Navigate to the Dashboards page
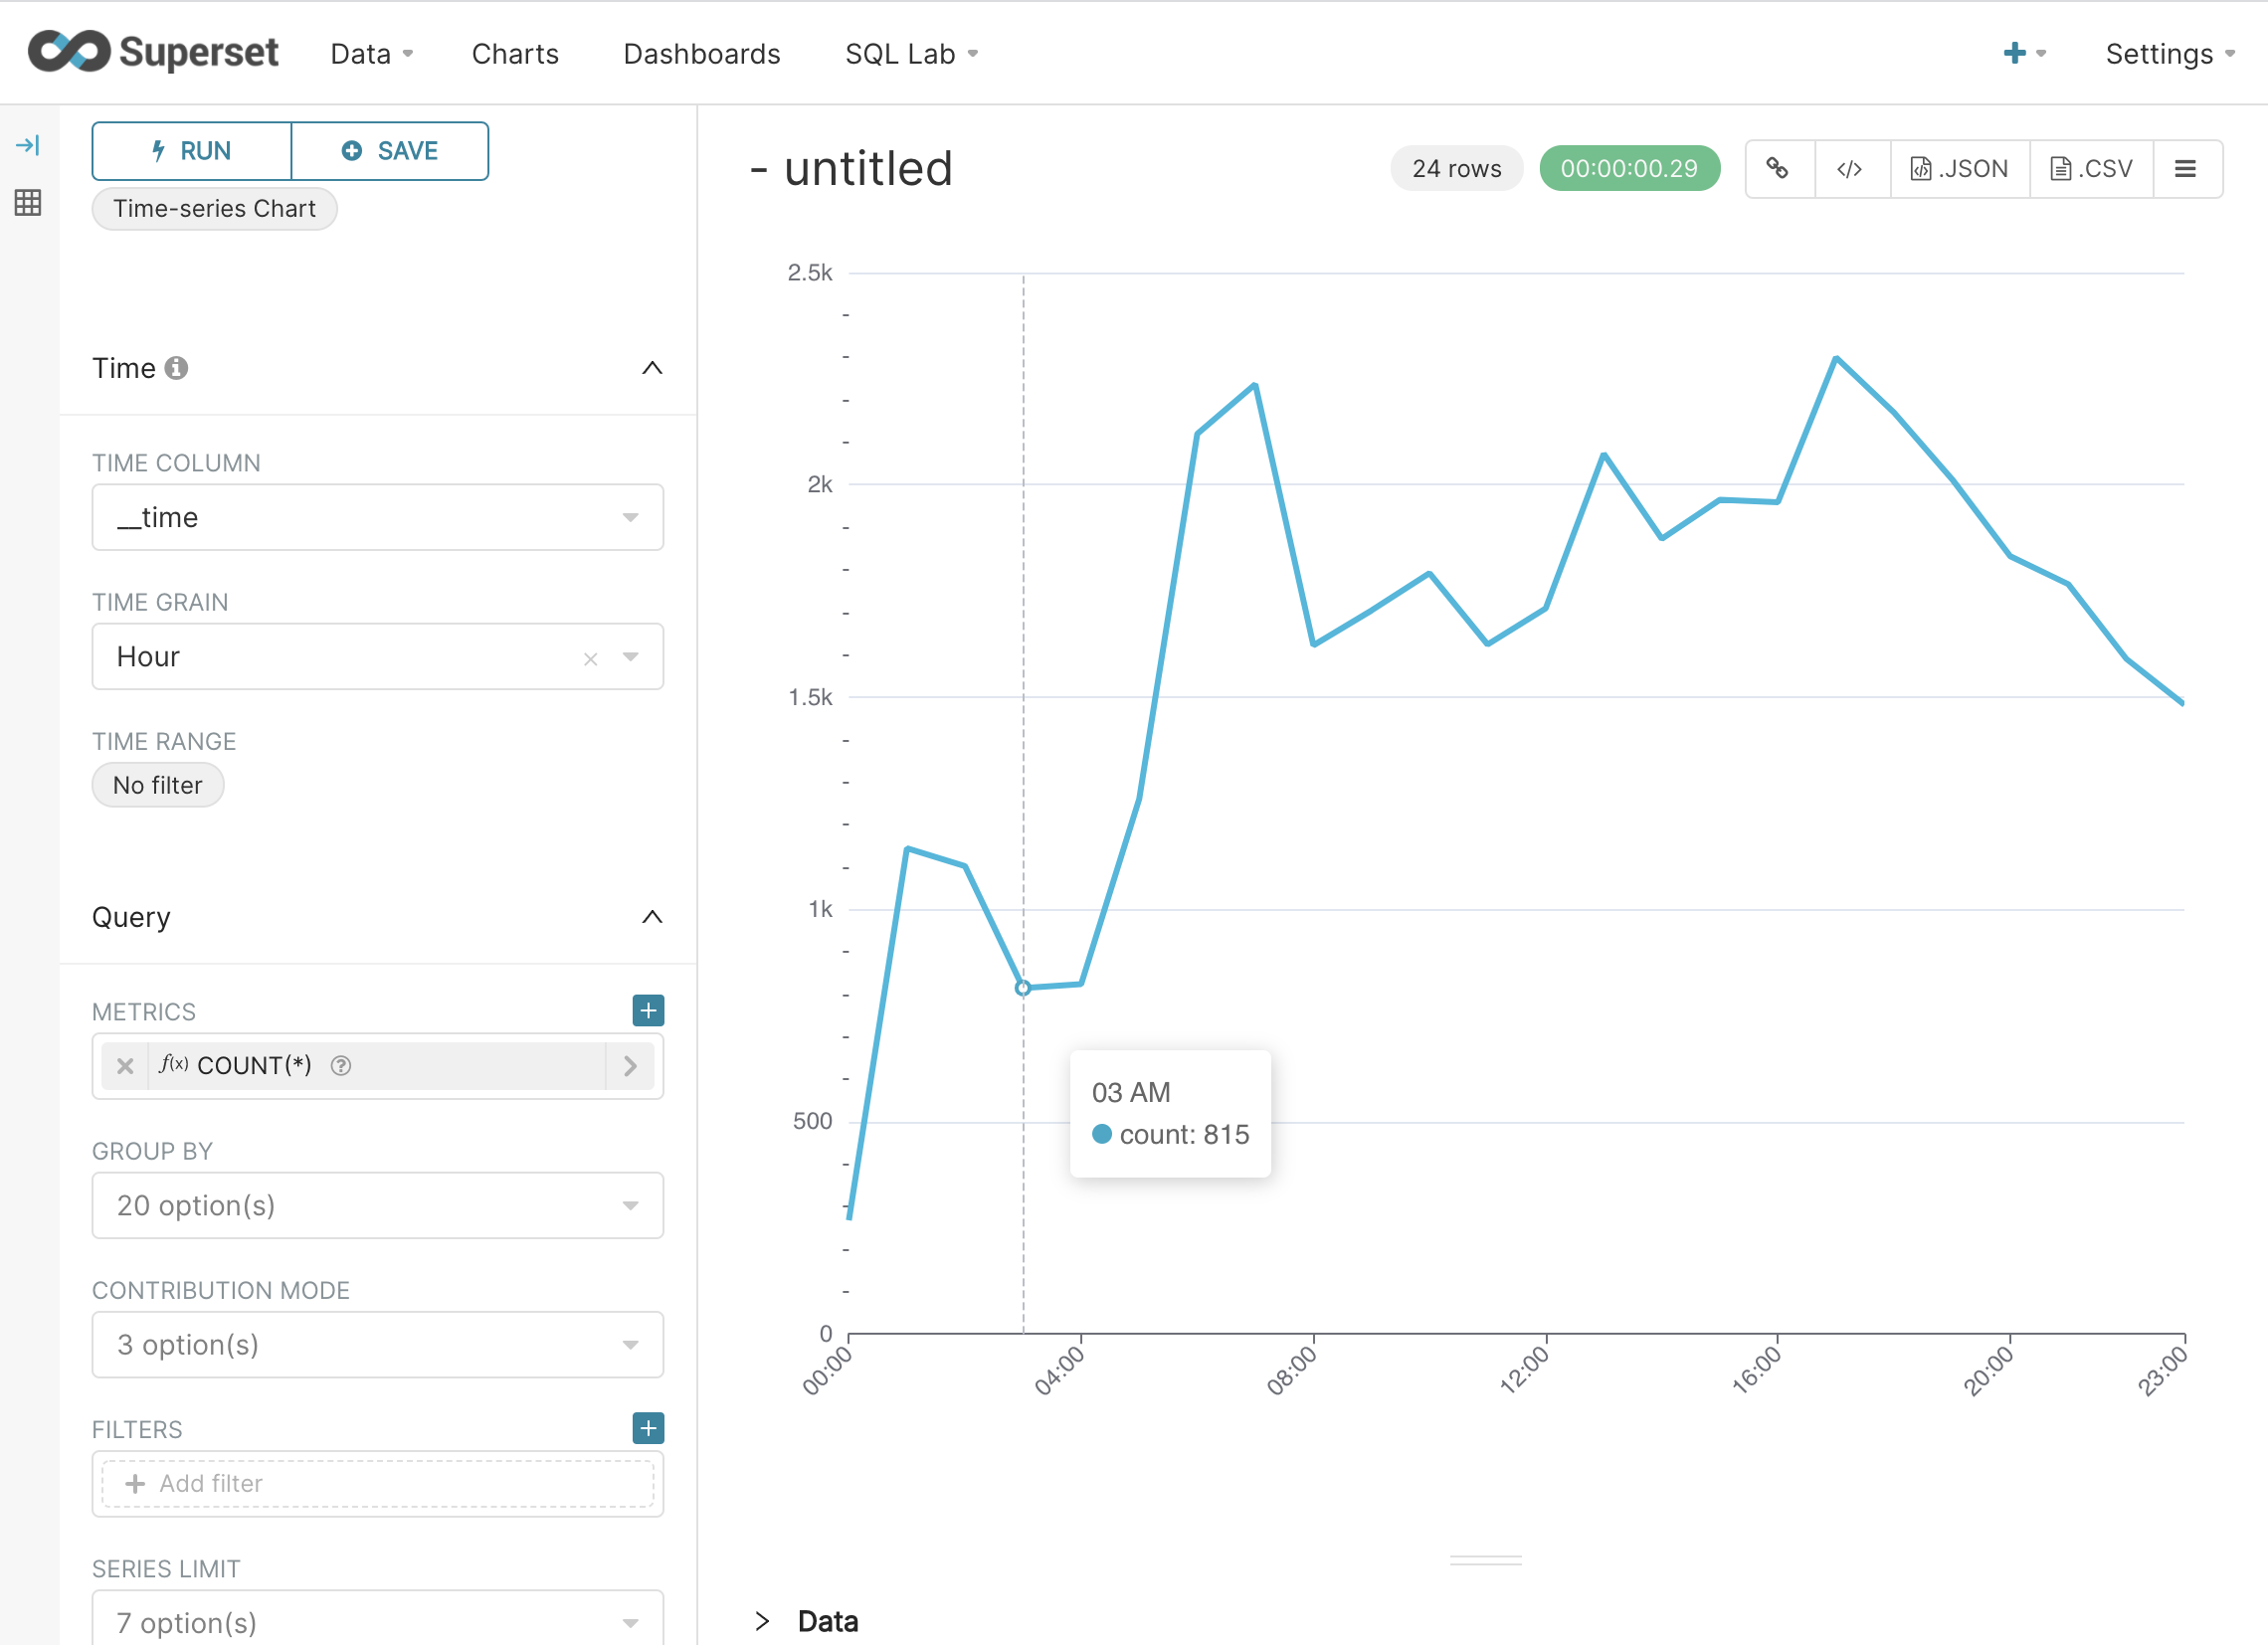The image size is (2268, 1645). (x=702, y=54)
